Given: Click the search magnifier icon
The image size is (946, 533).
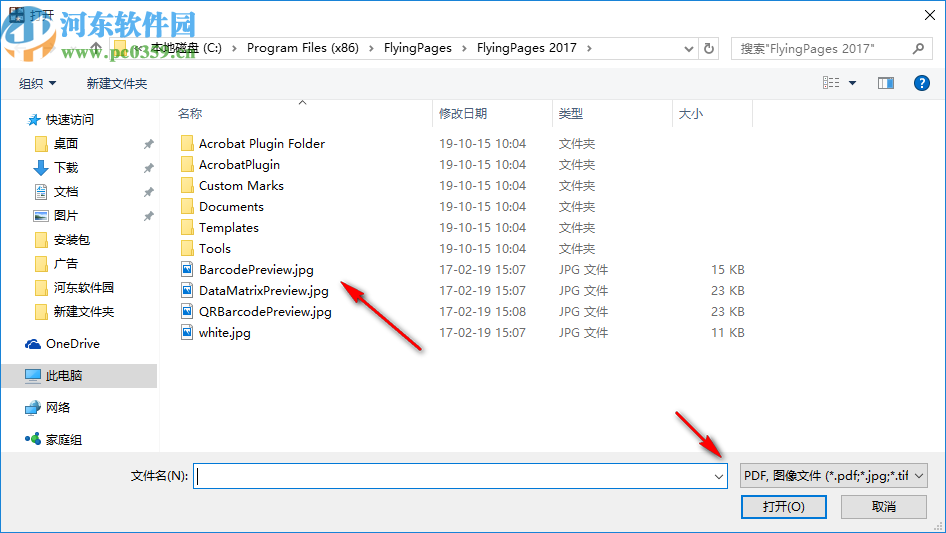Looking at the screenshot, I should point(918,48).
